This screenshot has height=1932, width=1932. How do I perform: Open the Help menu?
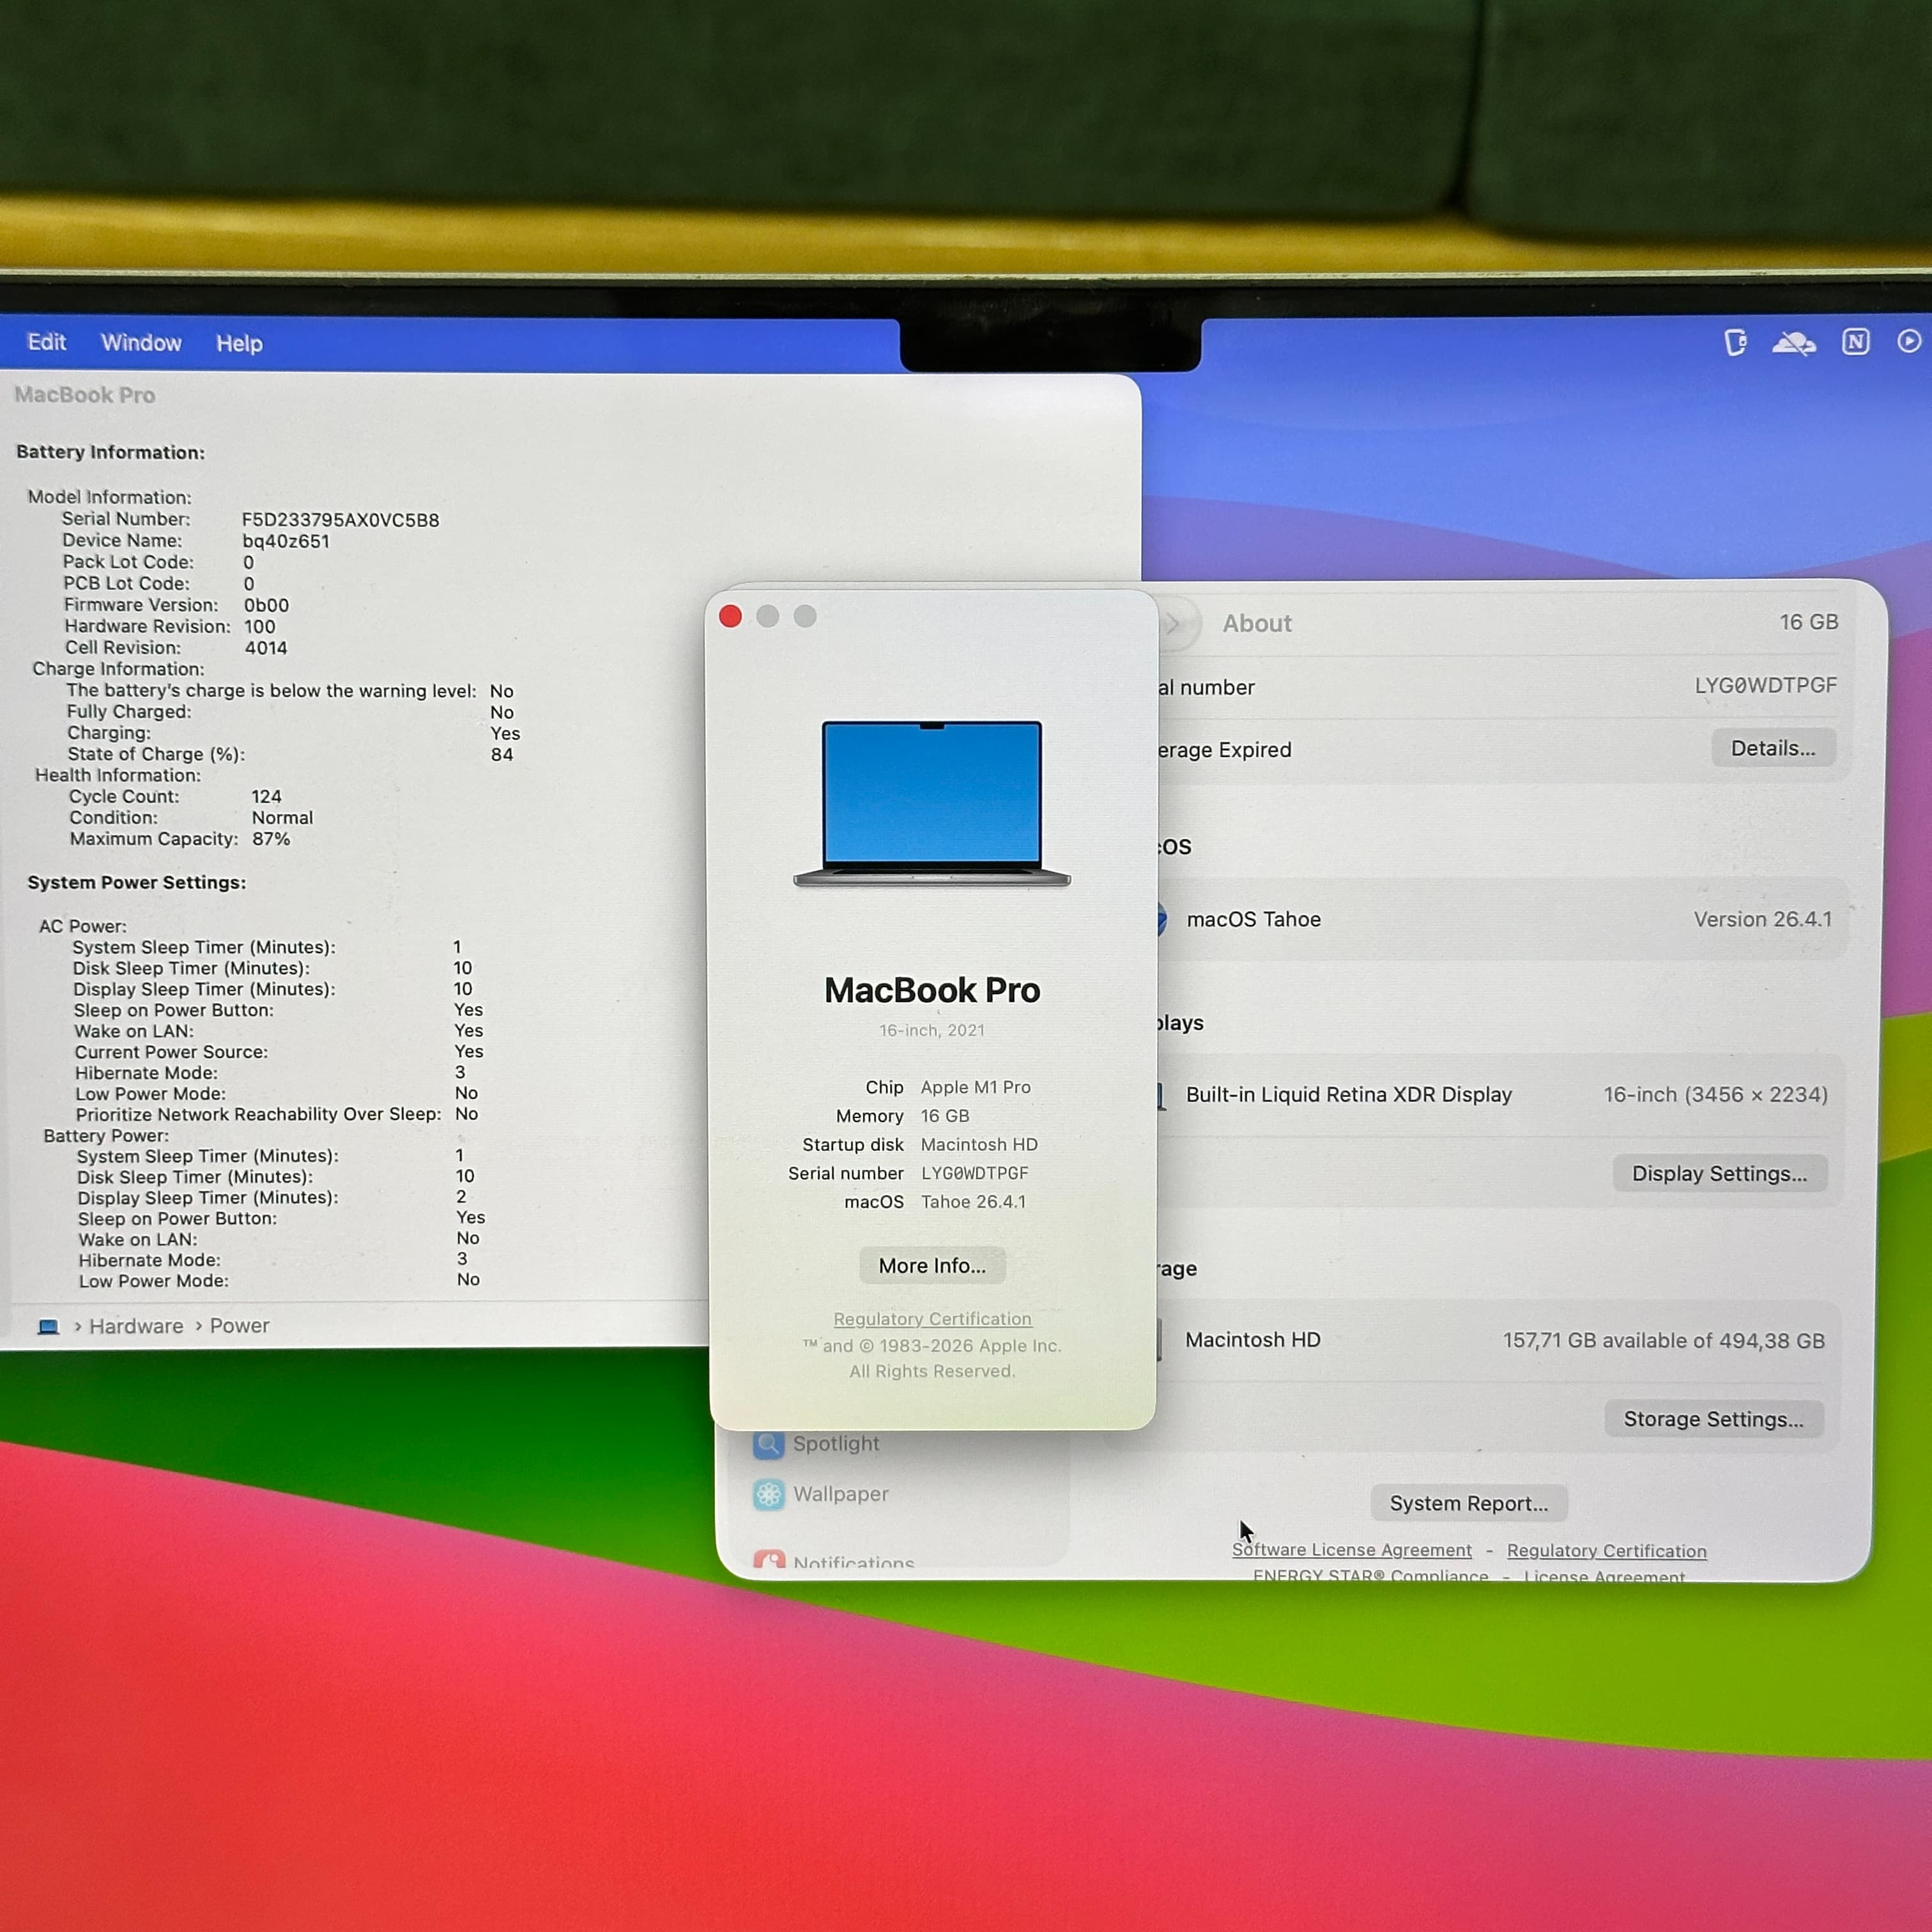click(239, 343)
